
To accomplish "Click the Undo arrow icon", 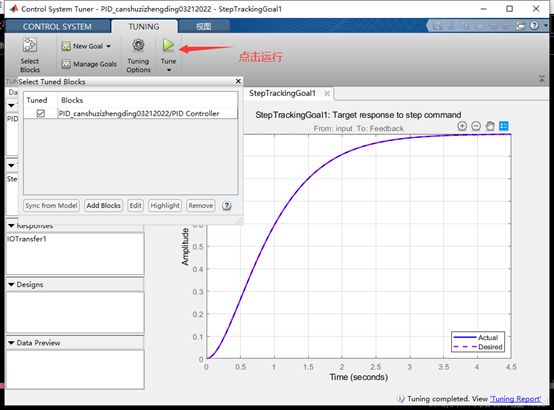I will pyautogui.click(x=493, y=26).
